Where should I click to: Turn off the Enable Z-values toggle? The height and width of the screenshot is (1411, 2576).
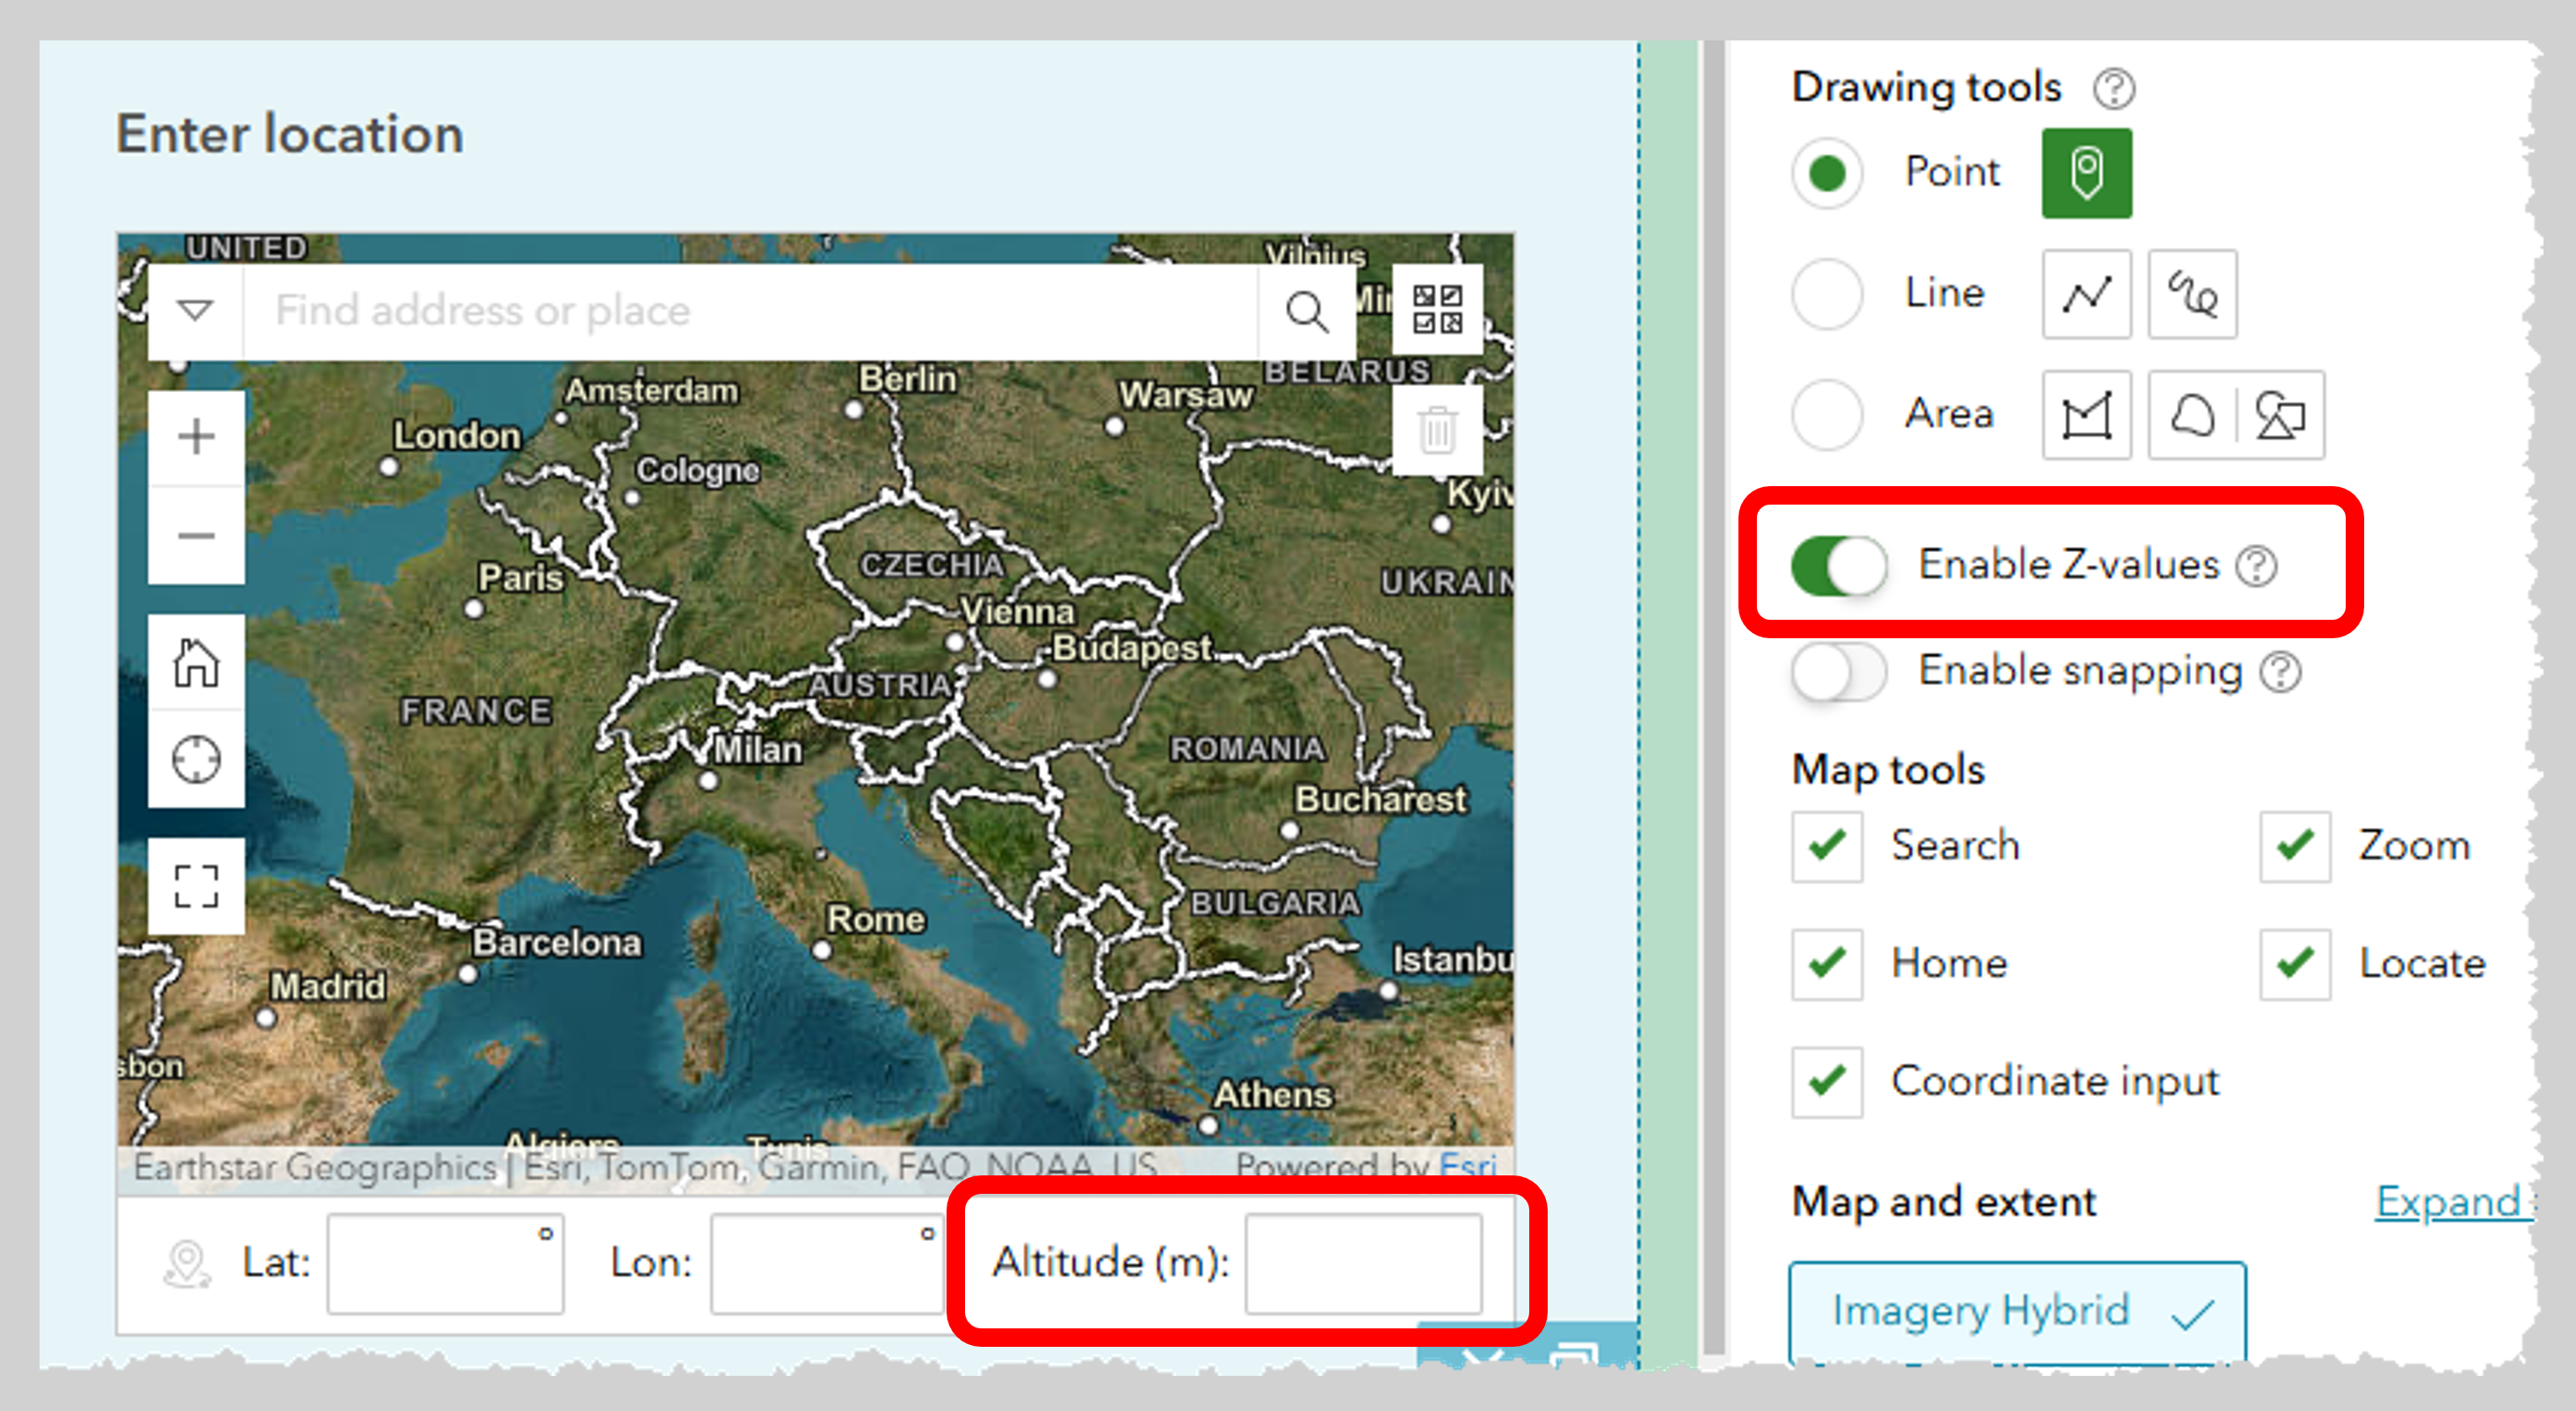point(1838,565)
